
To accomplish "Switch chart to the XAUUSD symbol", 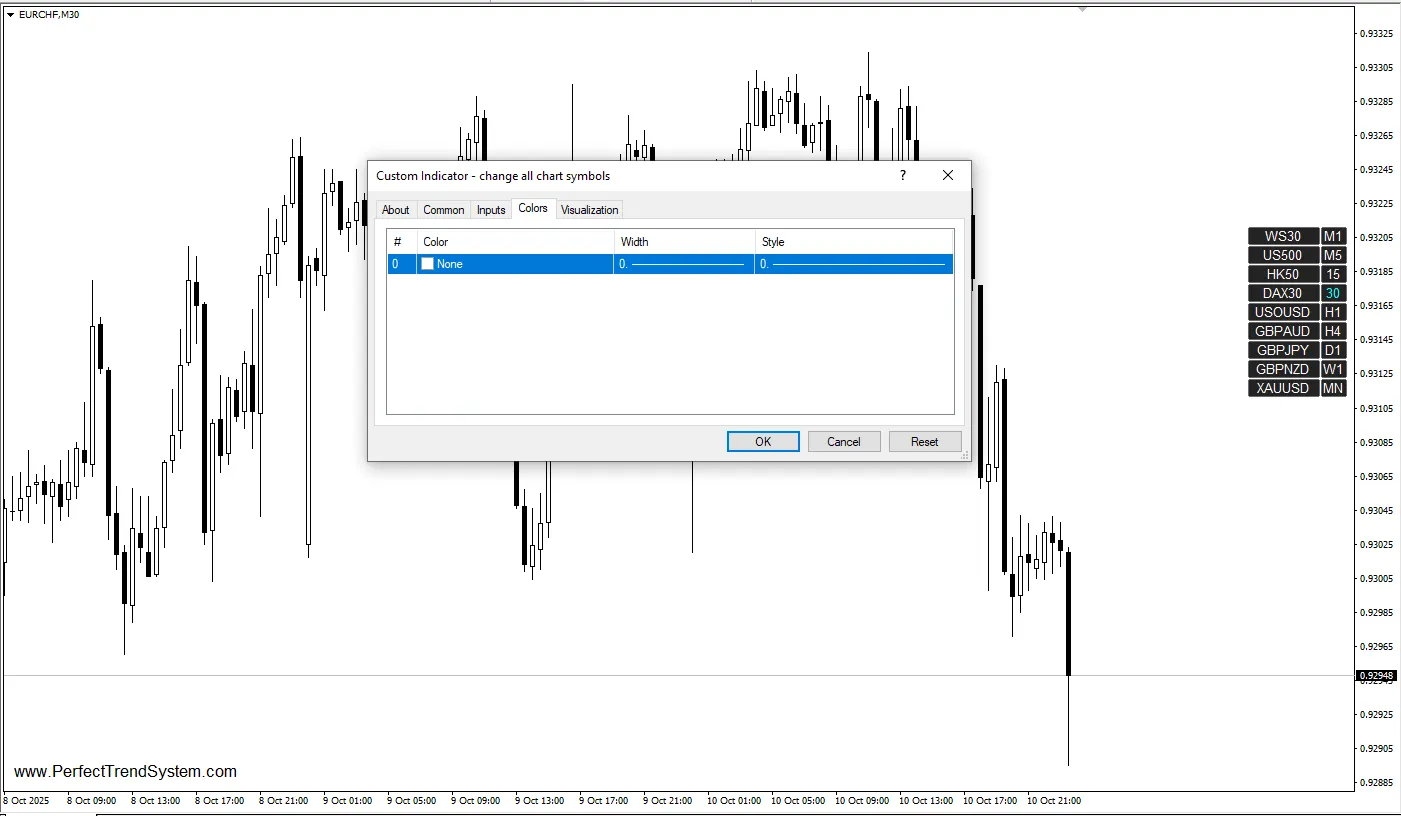I will pos(1282,388).
